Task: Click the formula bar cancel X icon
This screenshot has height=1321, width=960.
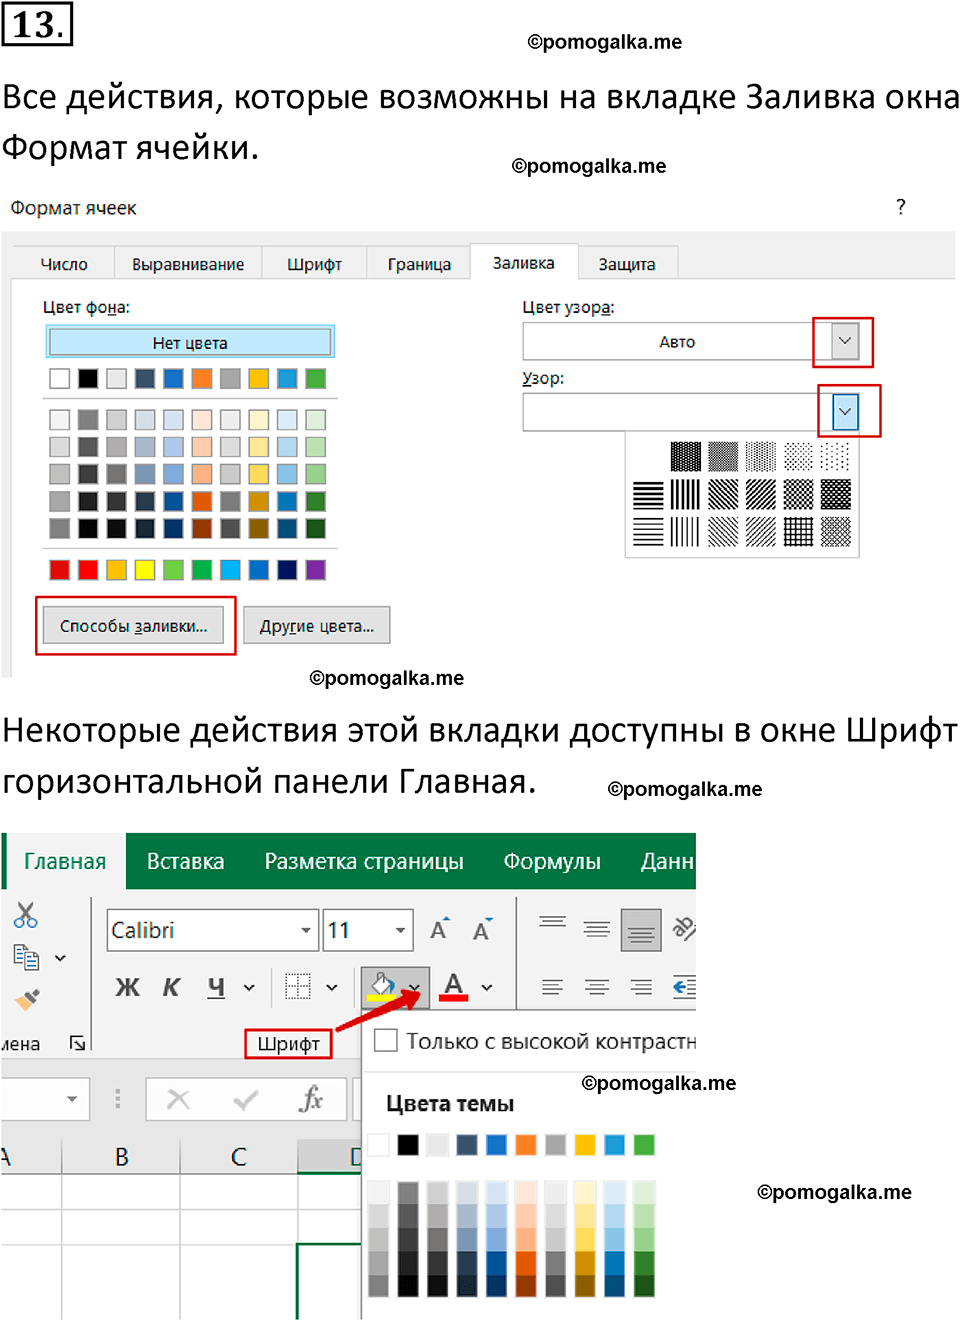Action: 178,1100
